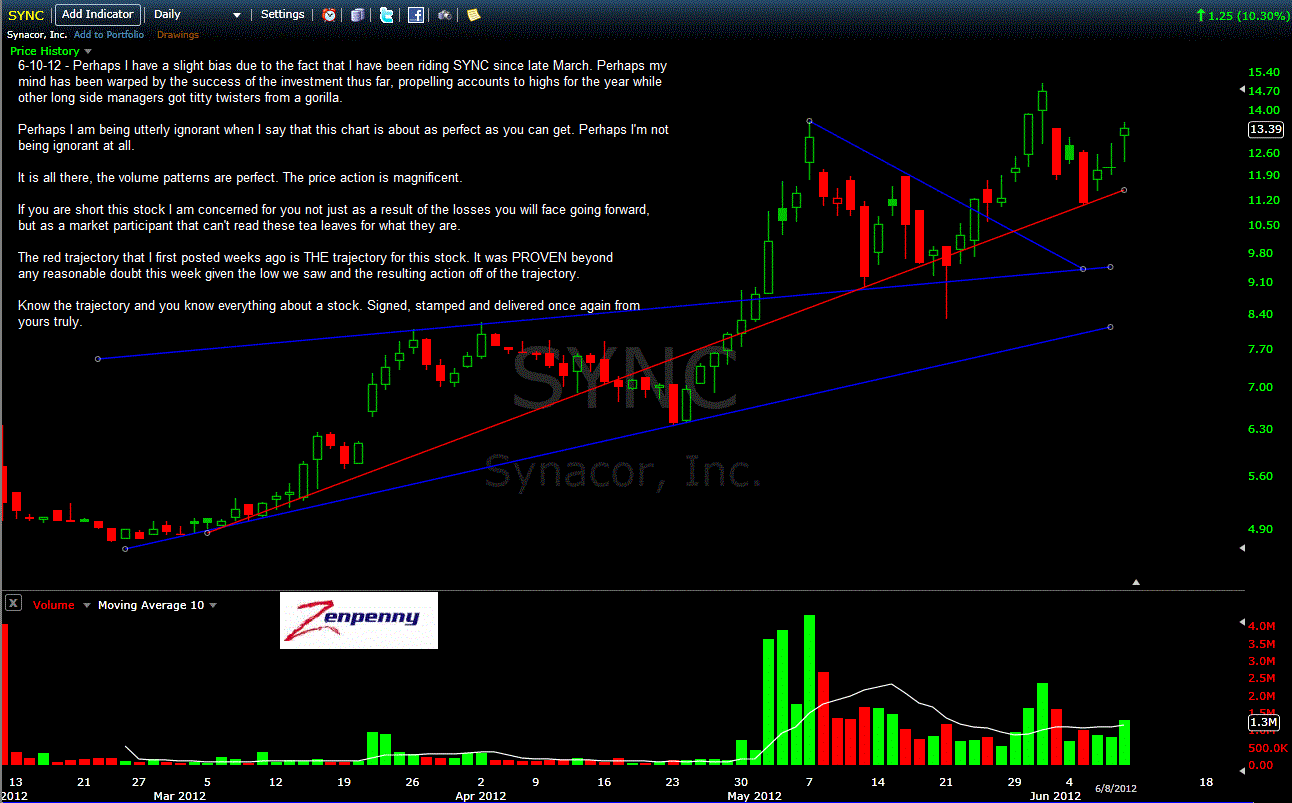The image size is (1292, 803).
Task: Click the Jun 2012 axis label
Action: pyautogui.click(x=1056, y=796)
